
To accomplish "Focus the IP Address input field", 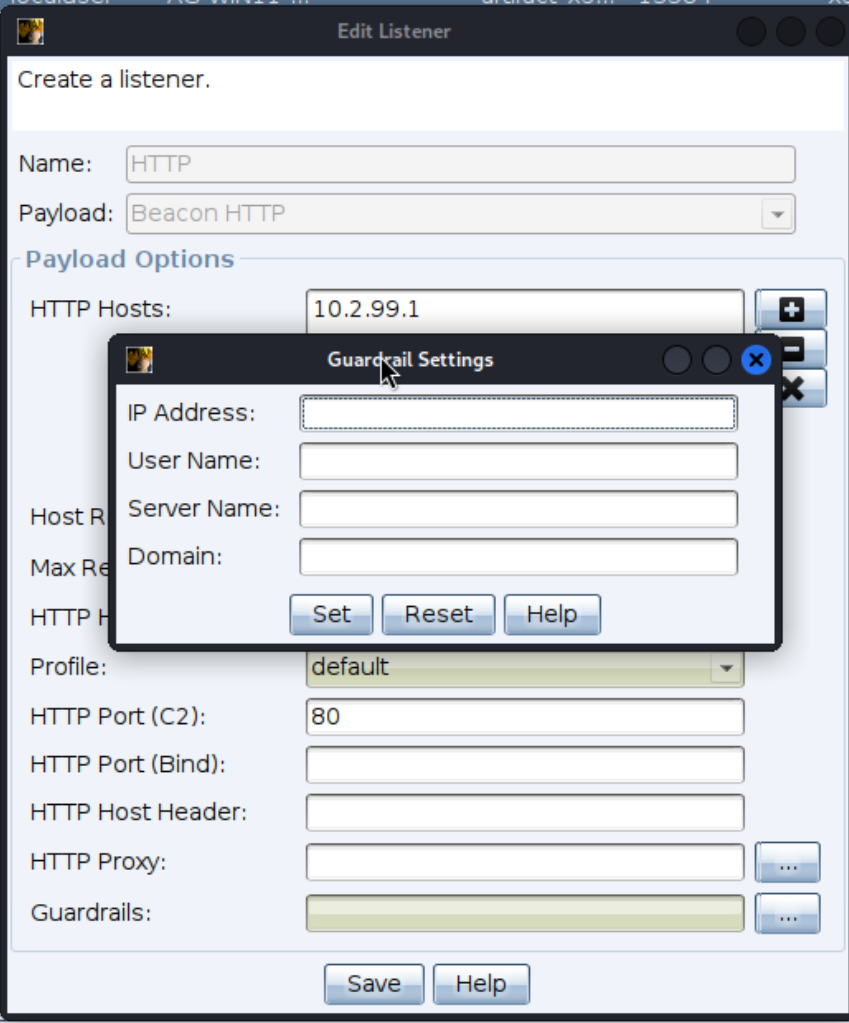I will click(518, 413).
